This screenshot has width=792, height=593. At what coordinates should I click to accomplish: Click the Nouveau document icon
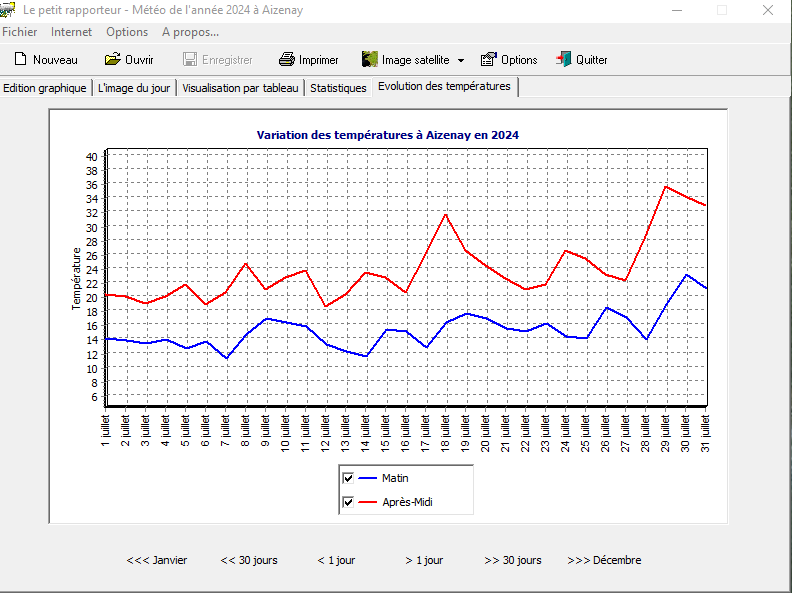19,60
